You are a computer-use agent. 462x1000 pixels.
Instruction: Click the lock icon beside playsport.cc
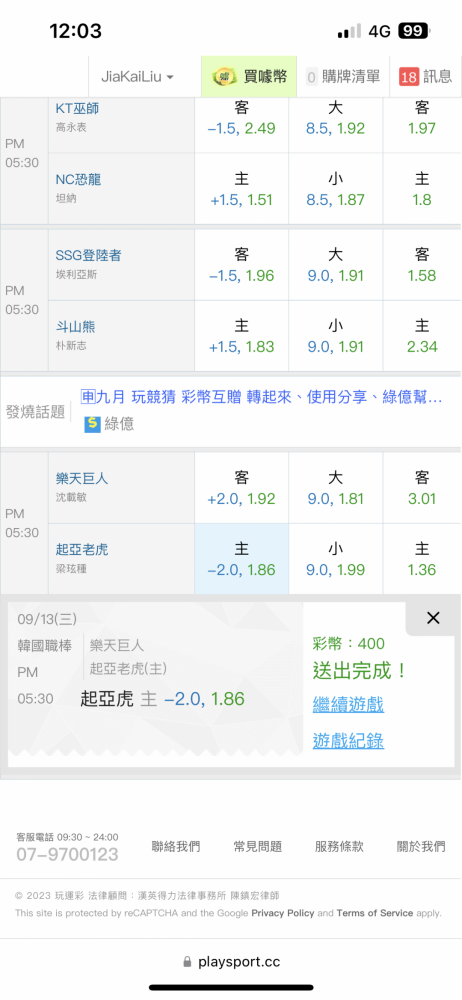click(187, 962)
